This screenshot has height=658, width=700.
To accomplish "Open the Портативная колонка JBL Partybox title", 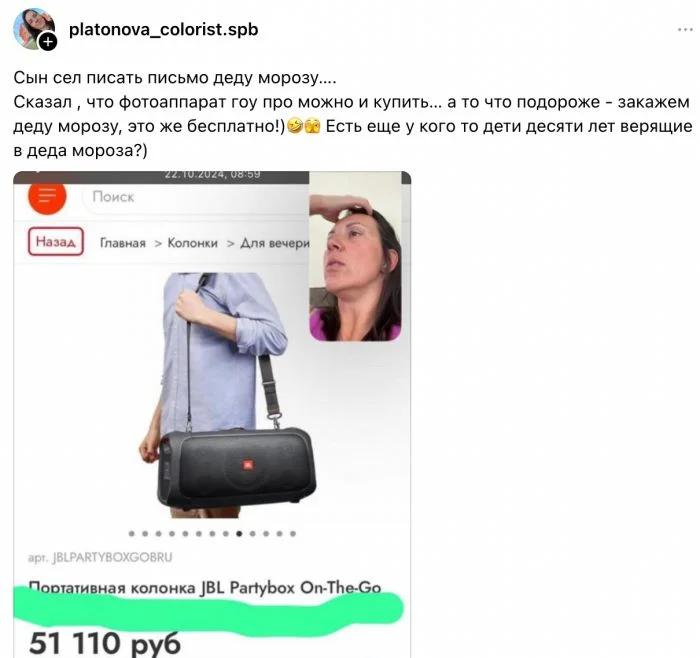I will (x=204, y=587).
